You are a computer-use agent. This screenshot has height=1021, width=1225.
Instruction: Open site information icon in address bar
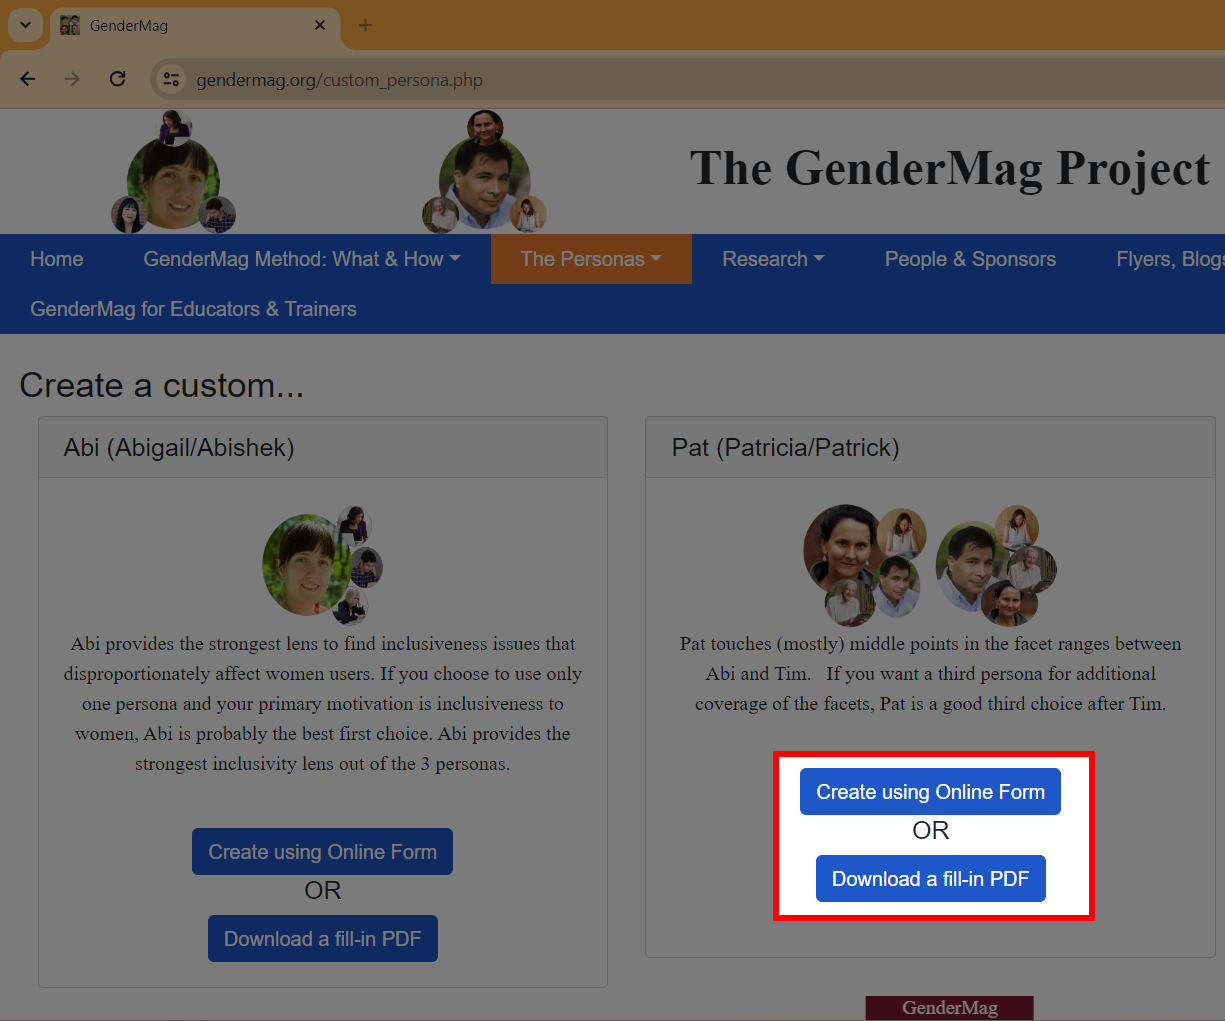[171, 79]
